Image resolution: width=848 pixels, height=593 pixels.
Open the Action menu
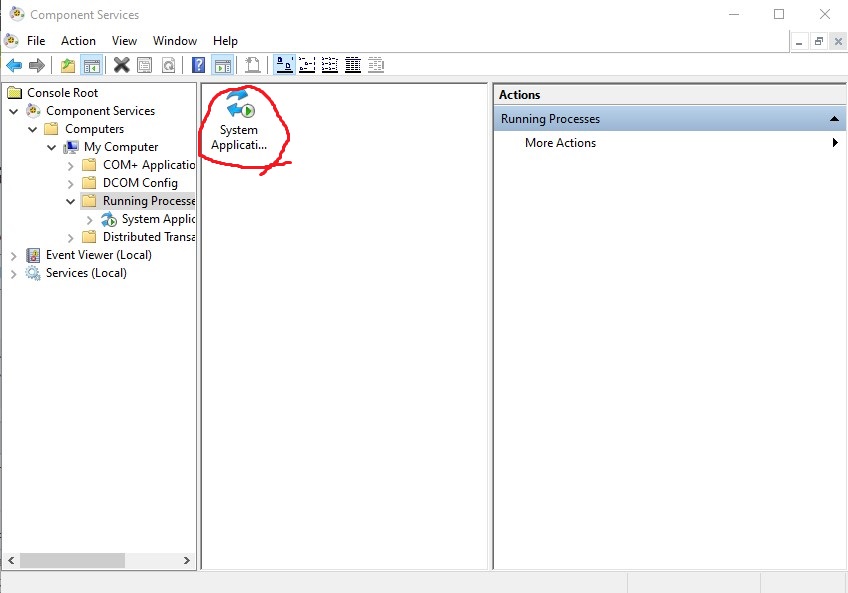(78, 41)
